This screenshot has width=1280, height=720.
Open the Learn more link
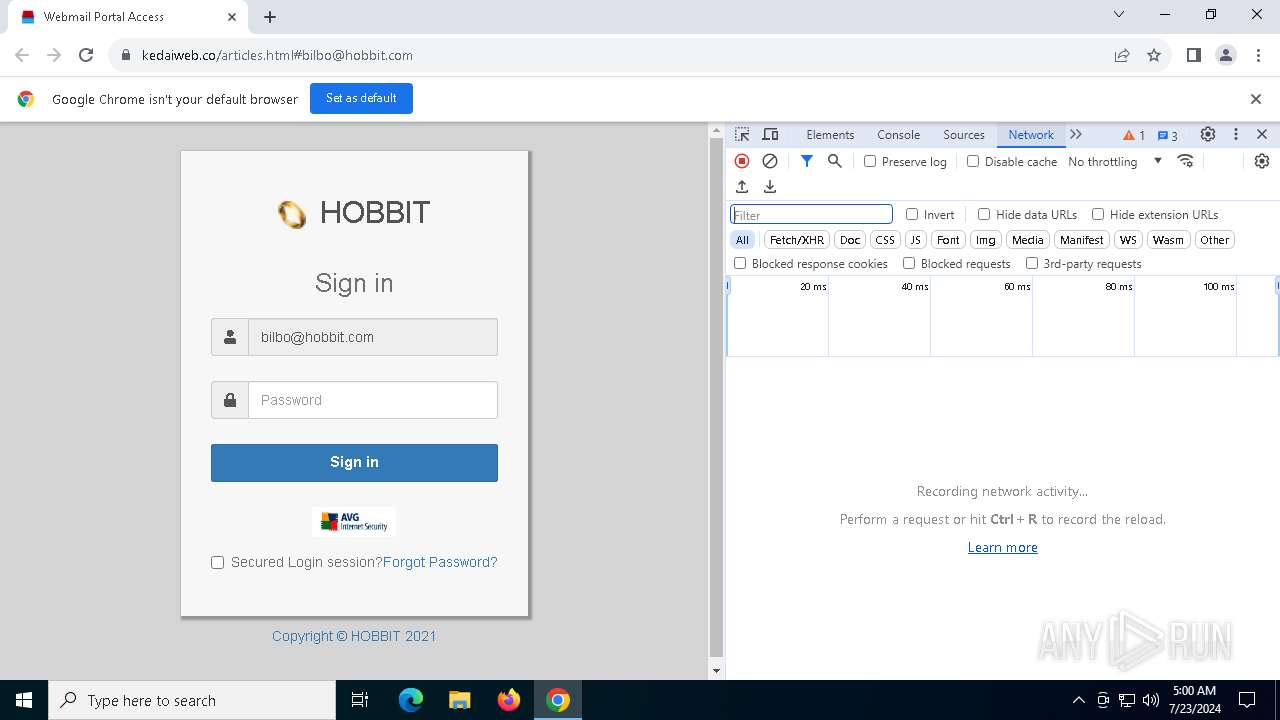(1002, 547)
